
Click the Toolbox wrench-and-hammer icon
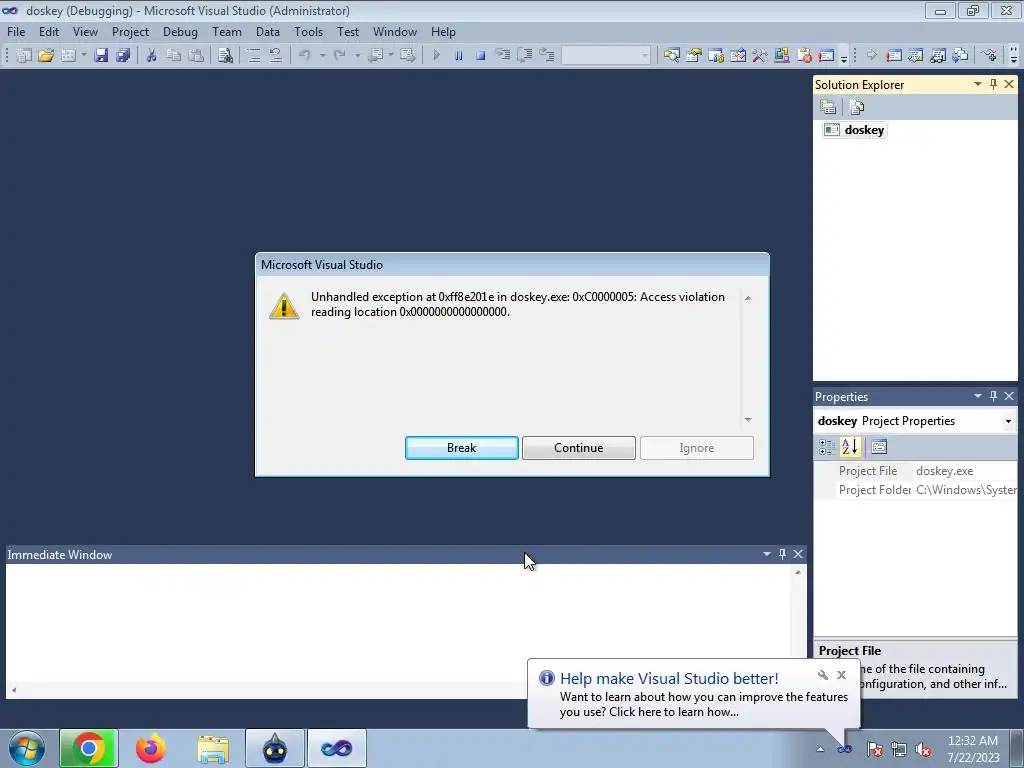pyautogui.click(x=760, y=56)
